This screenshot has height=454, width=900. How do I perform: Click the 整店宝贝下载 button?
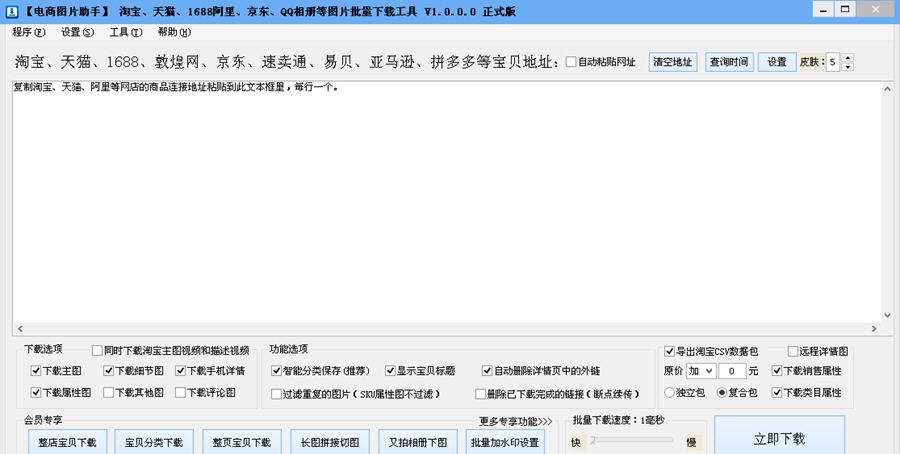pos(68,442)
